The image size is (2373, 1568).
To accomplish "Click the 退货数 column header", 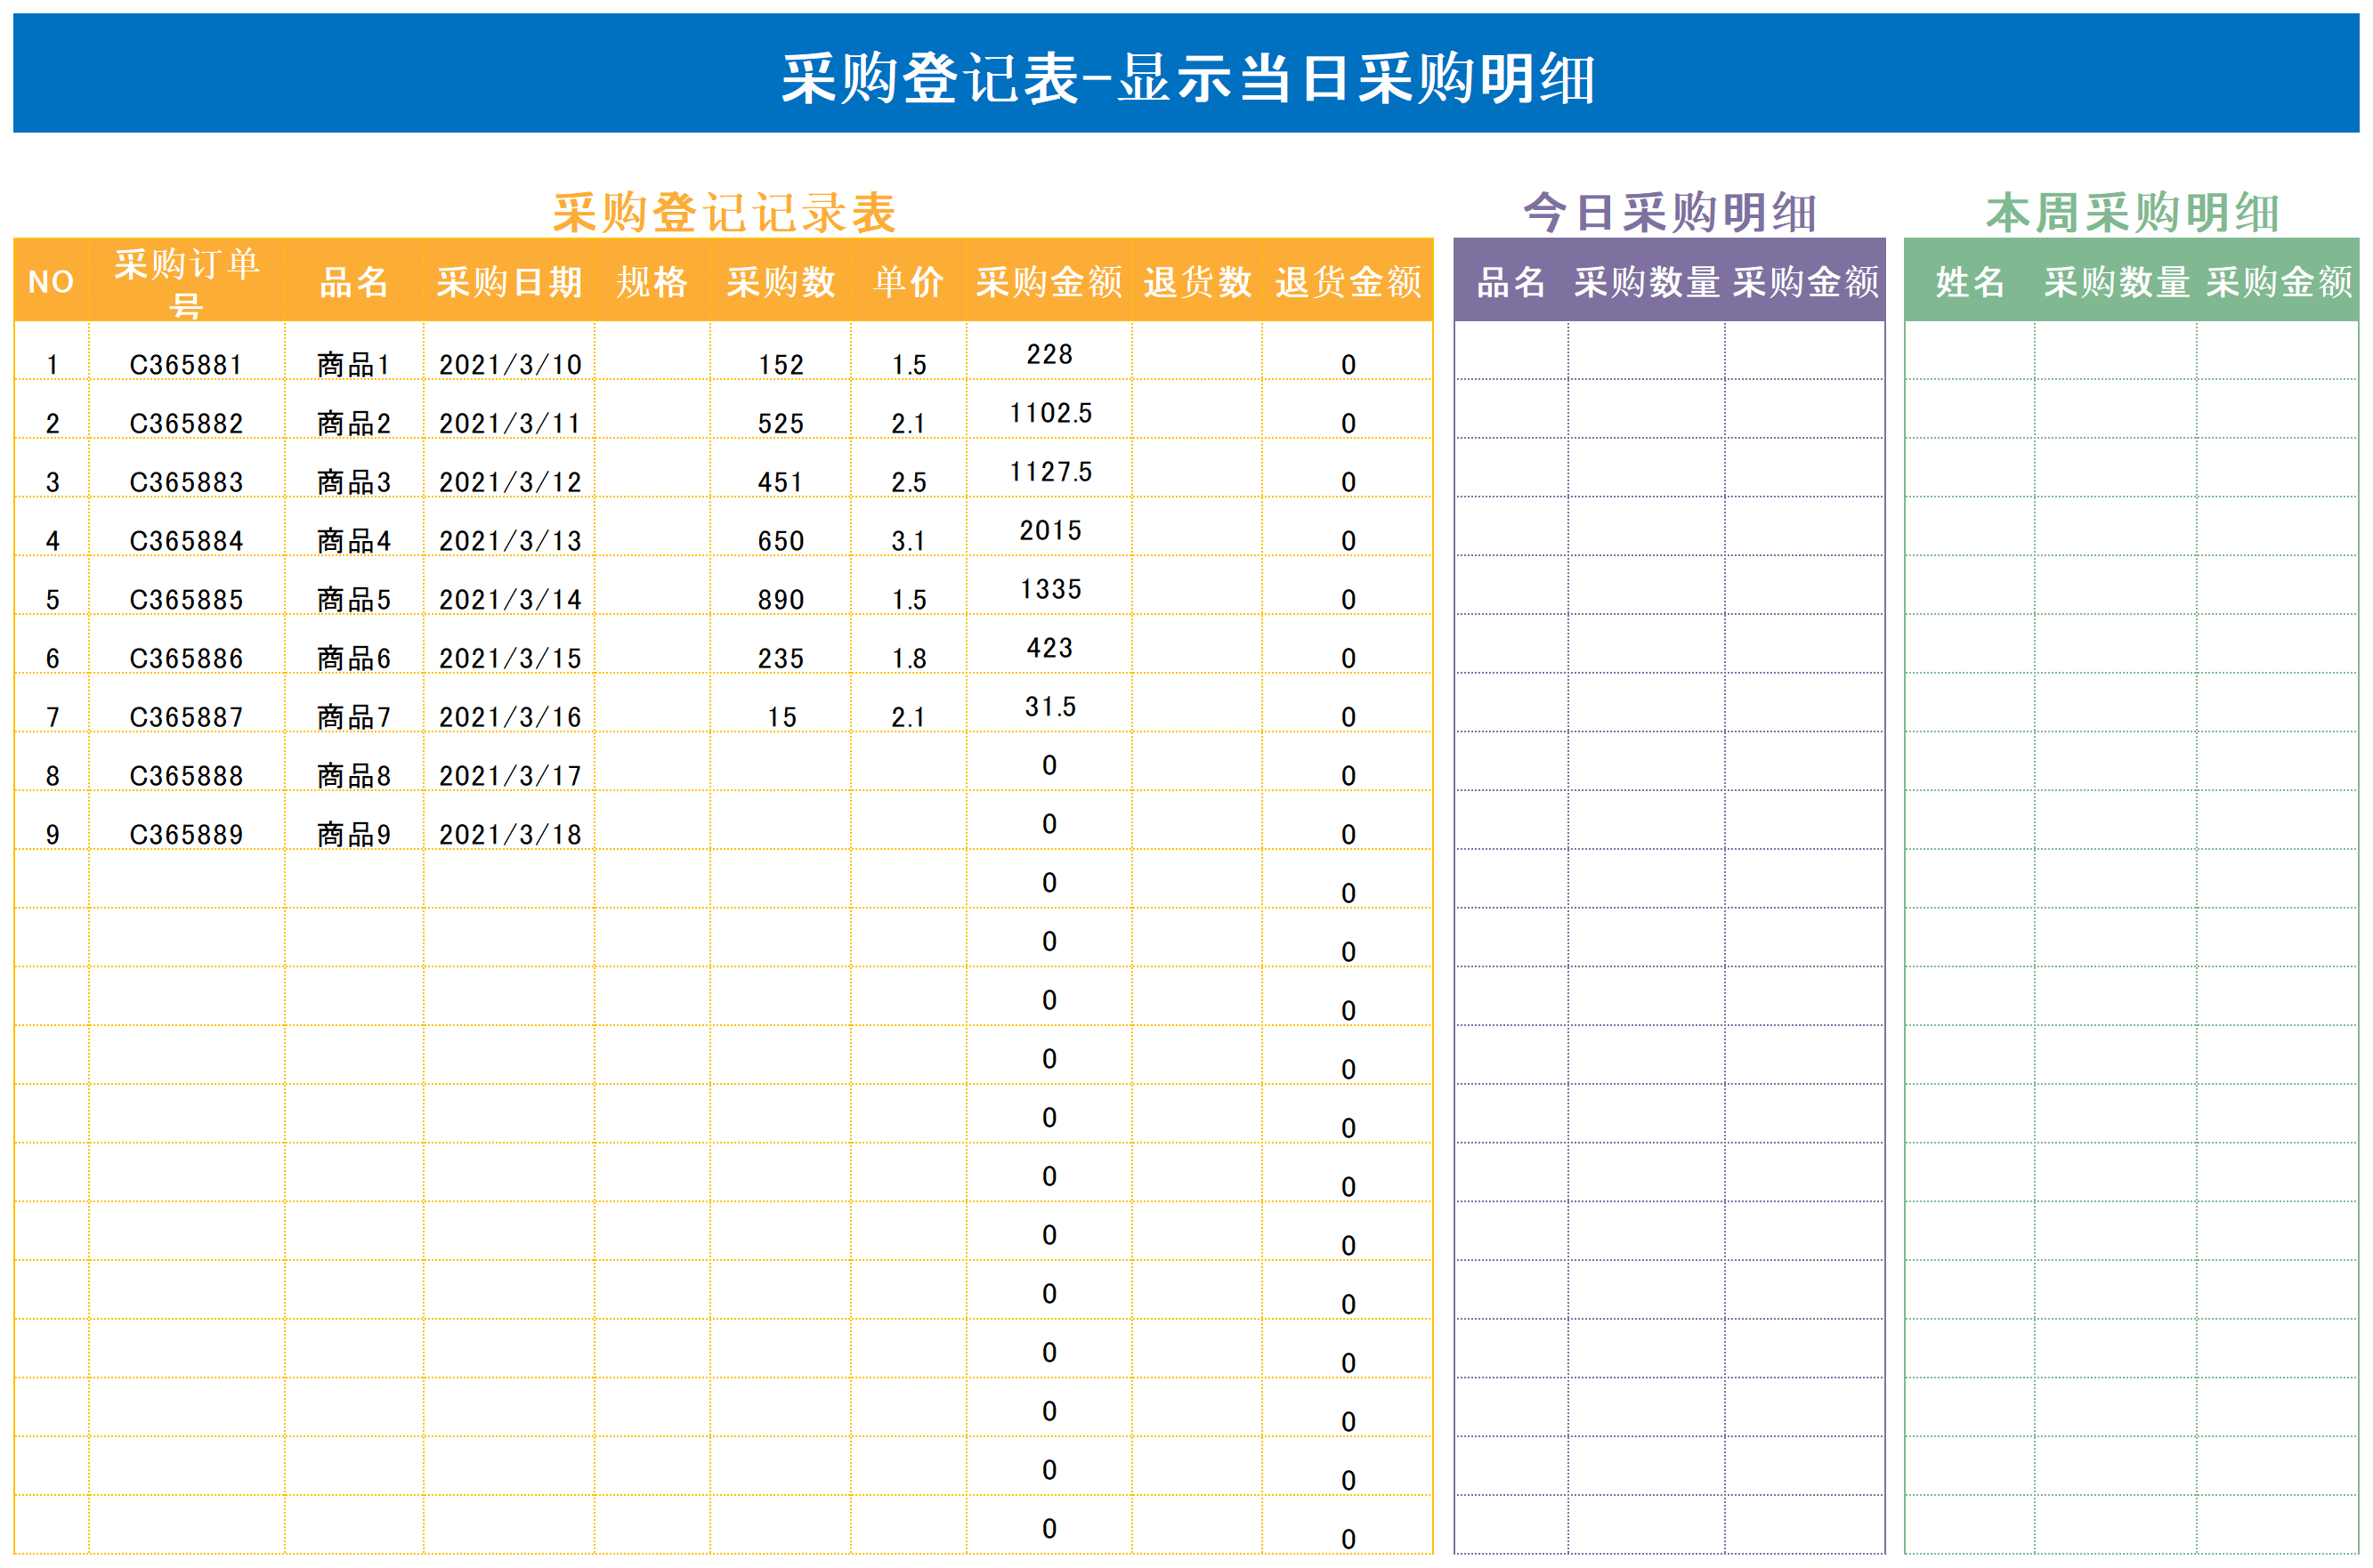I will pos(1197,281).
